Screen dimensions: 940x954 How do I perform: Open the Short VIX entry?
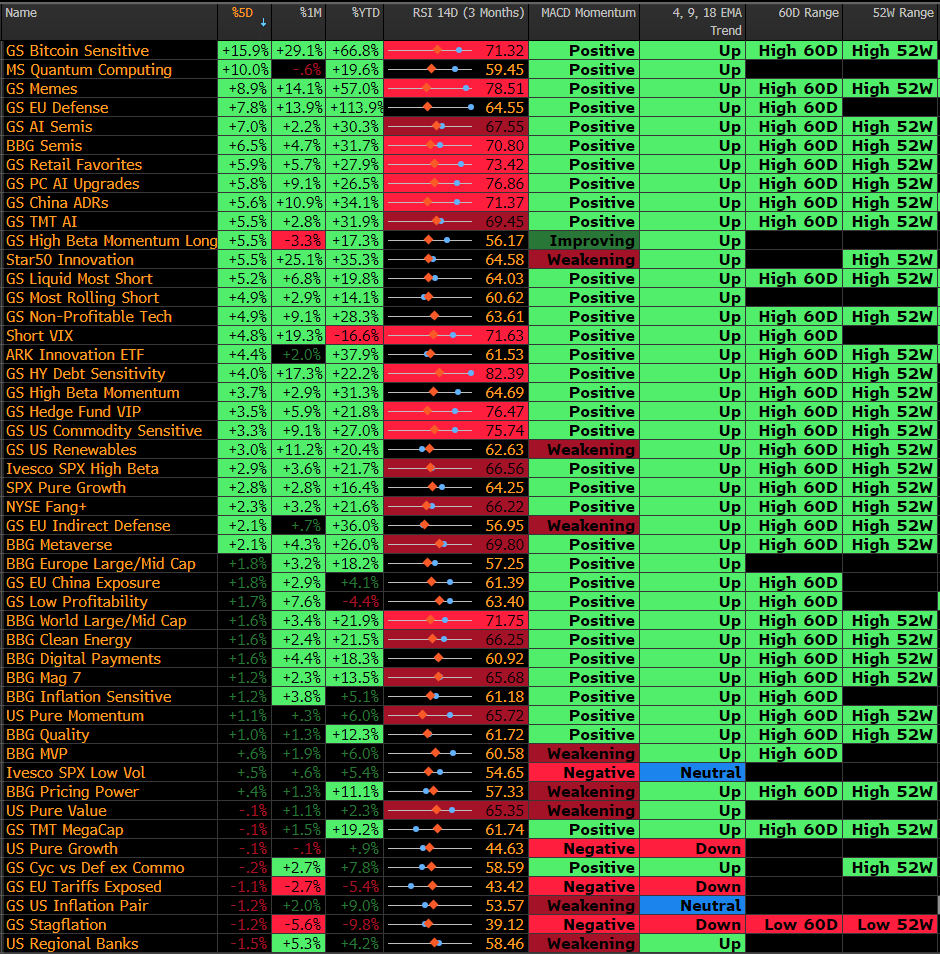[40, 336]
